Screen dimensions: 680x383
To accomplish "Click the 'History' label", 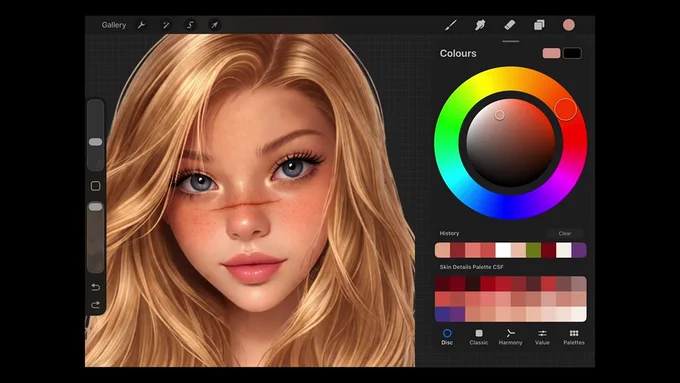I will (x=449, y=233).
